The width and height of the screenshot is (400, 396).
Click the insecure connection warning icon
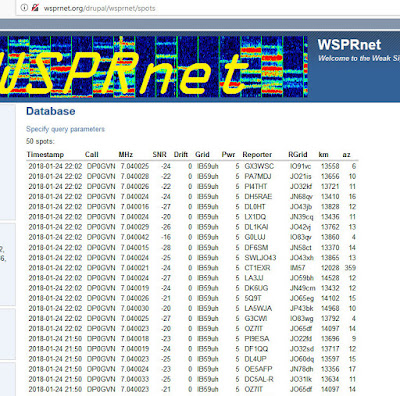pos(35,8)
